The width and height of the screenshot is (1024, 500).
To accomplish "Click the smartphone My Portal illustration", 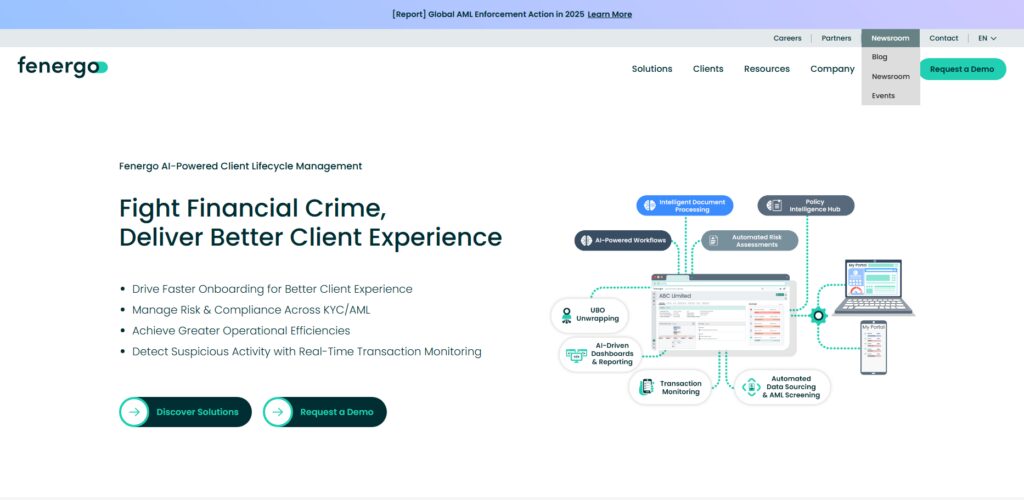I will point(873,347).
